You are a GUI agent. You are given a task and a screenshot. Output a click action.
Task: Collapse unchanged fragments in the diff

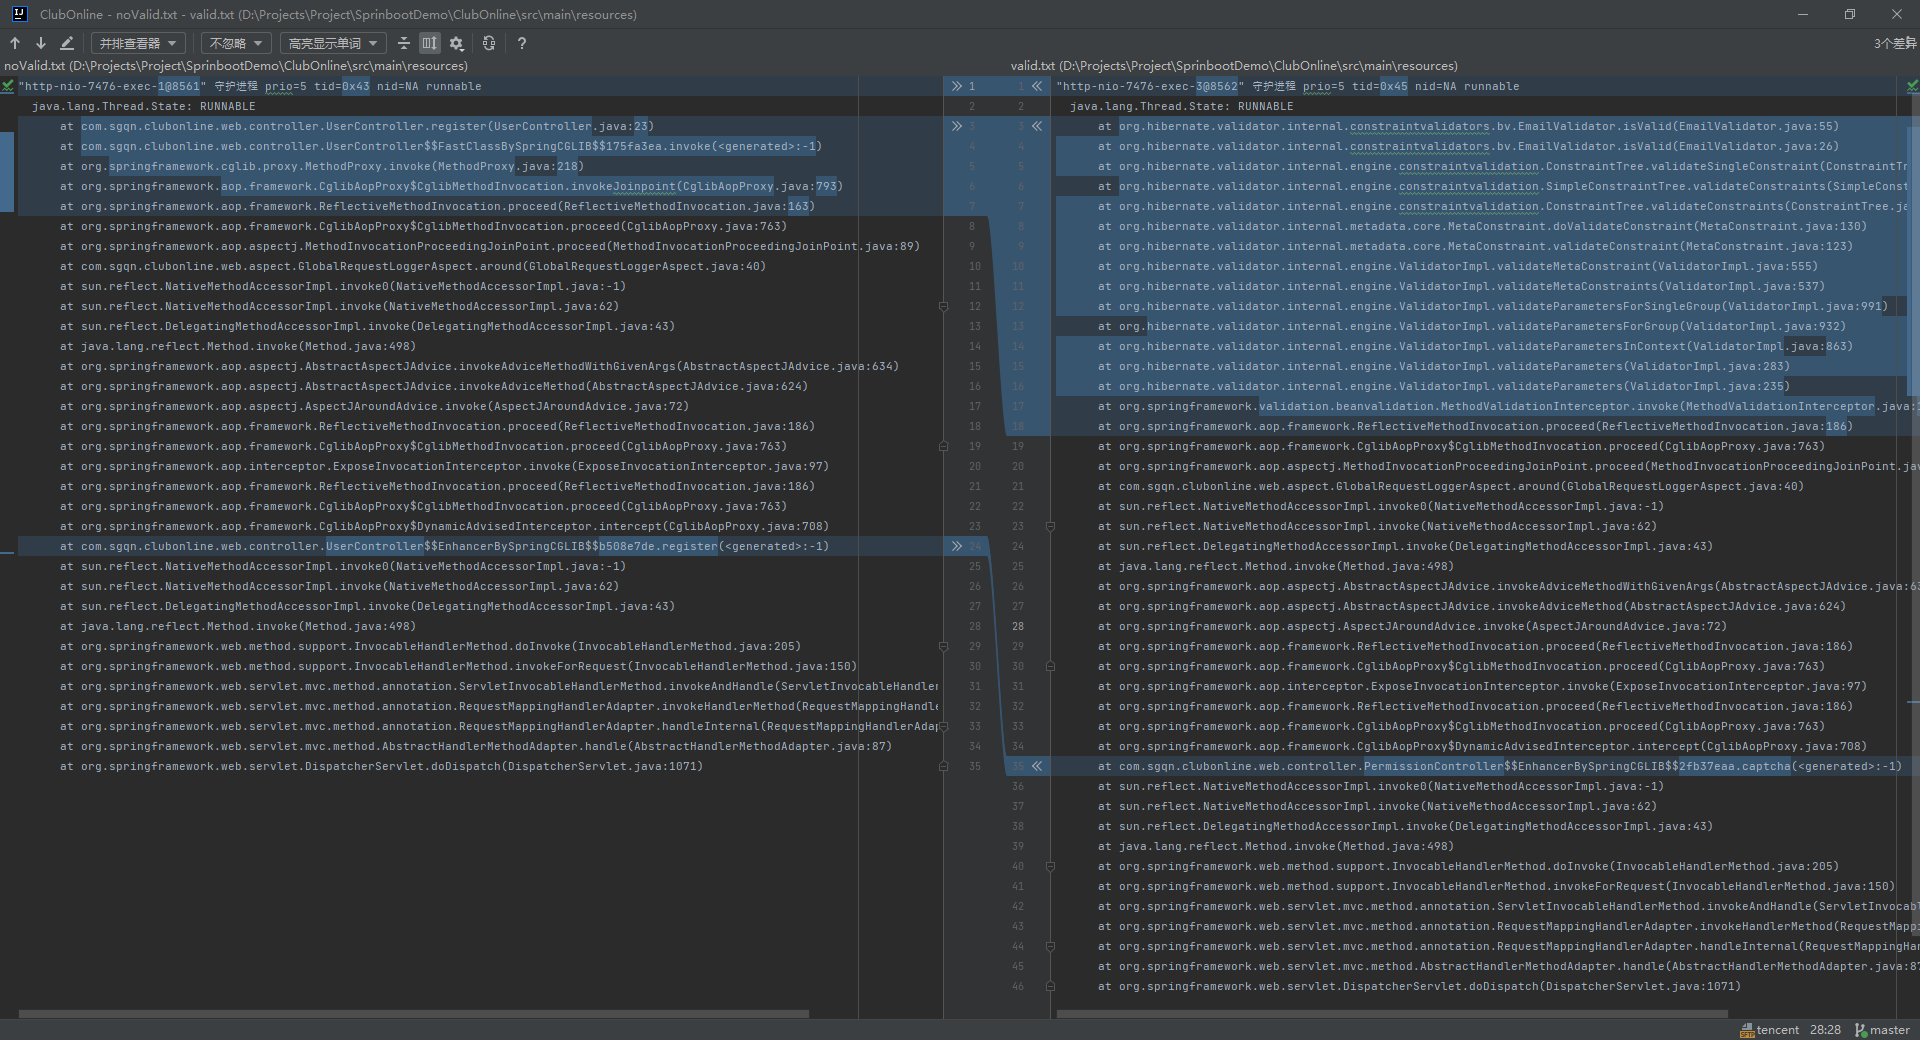404,43
